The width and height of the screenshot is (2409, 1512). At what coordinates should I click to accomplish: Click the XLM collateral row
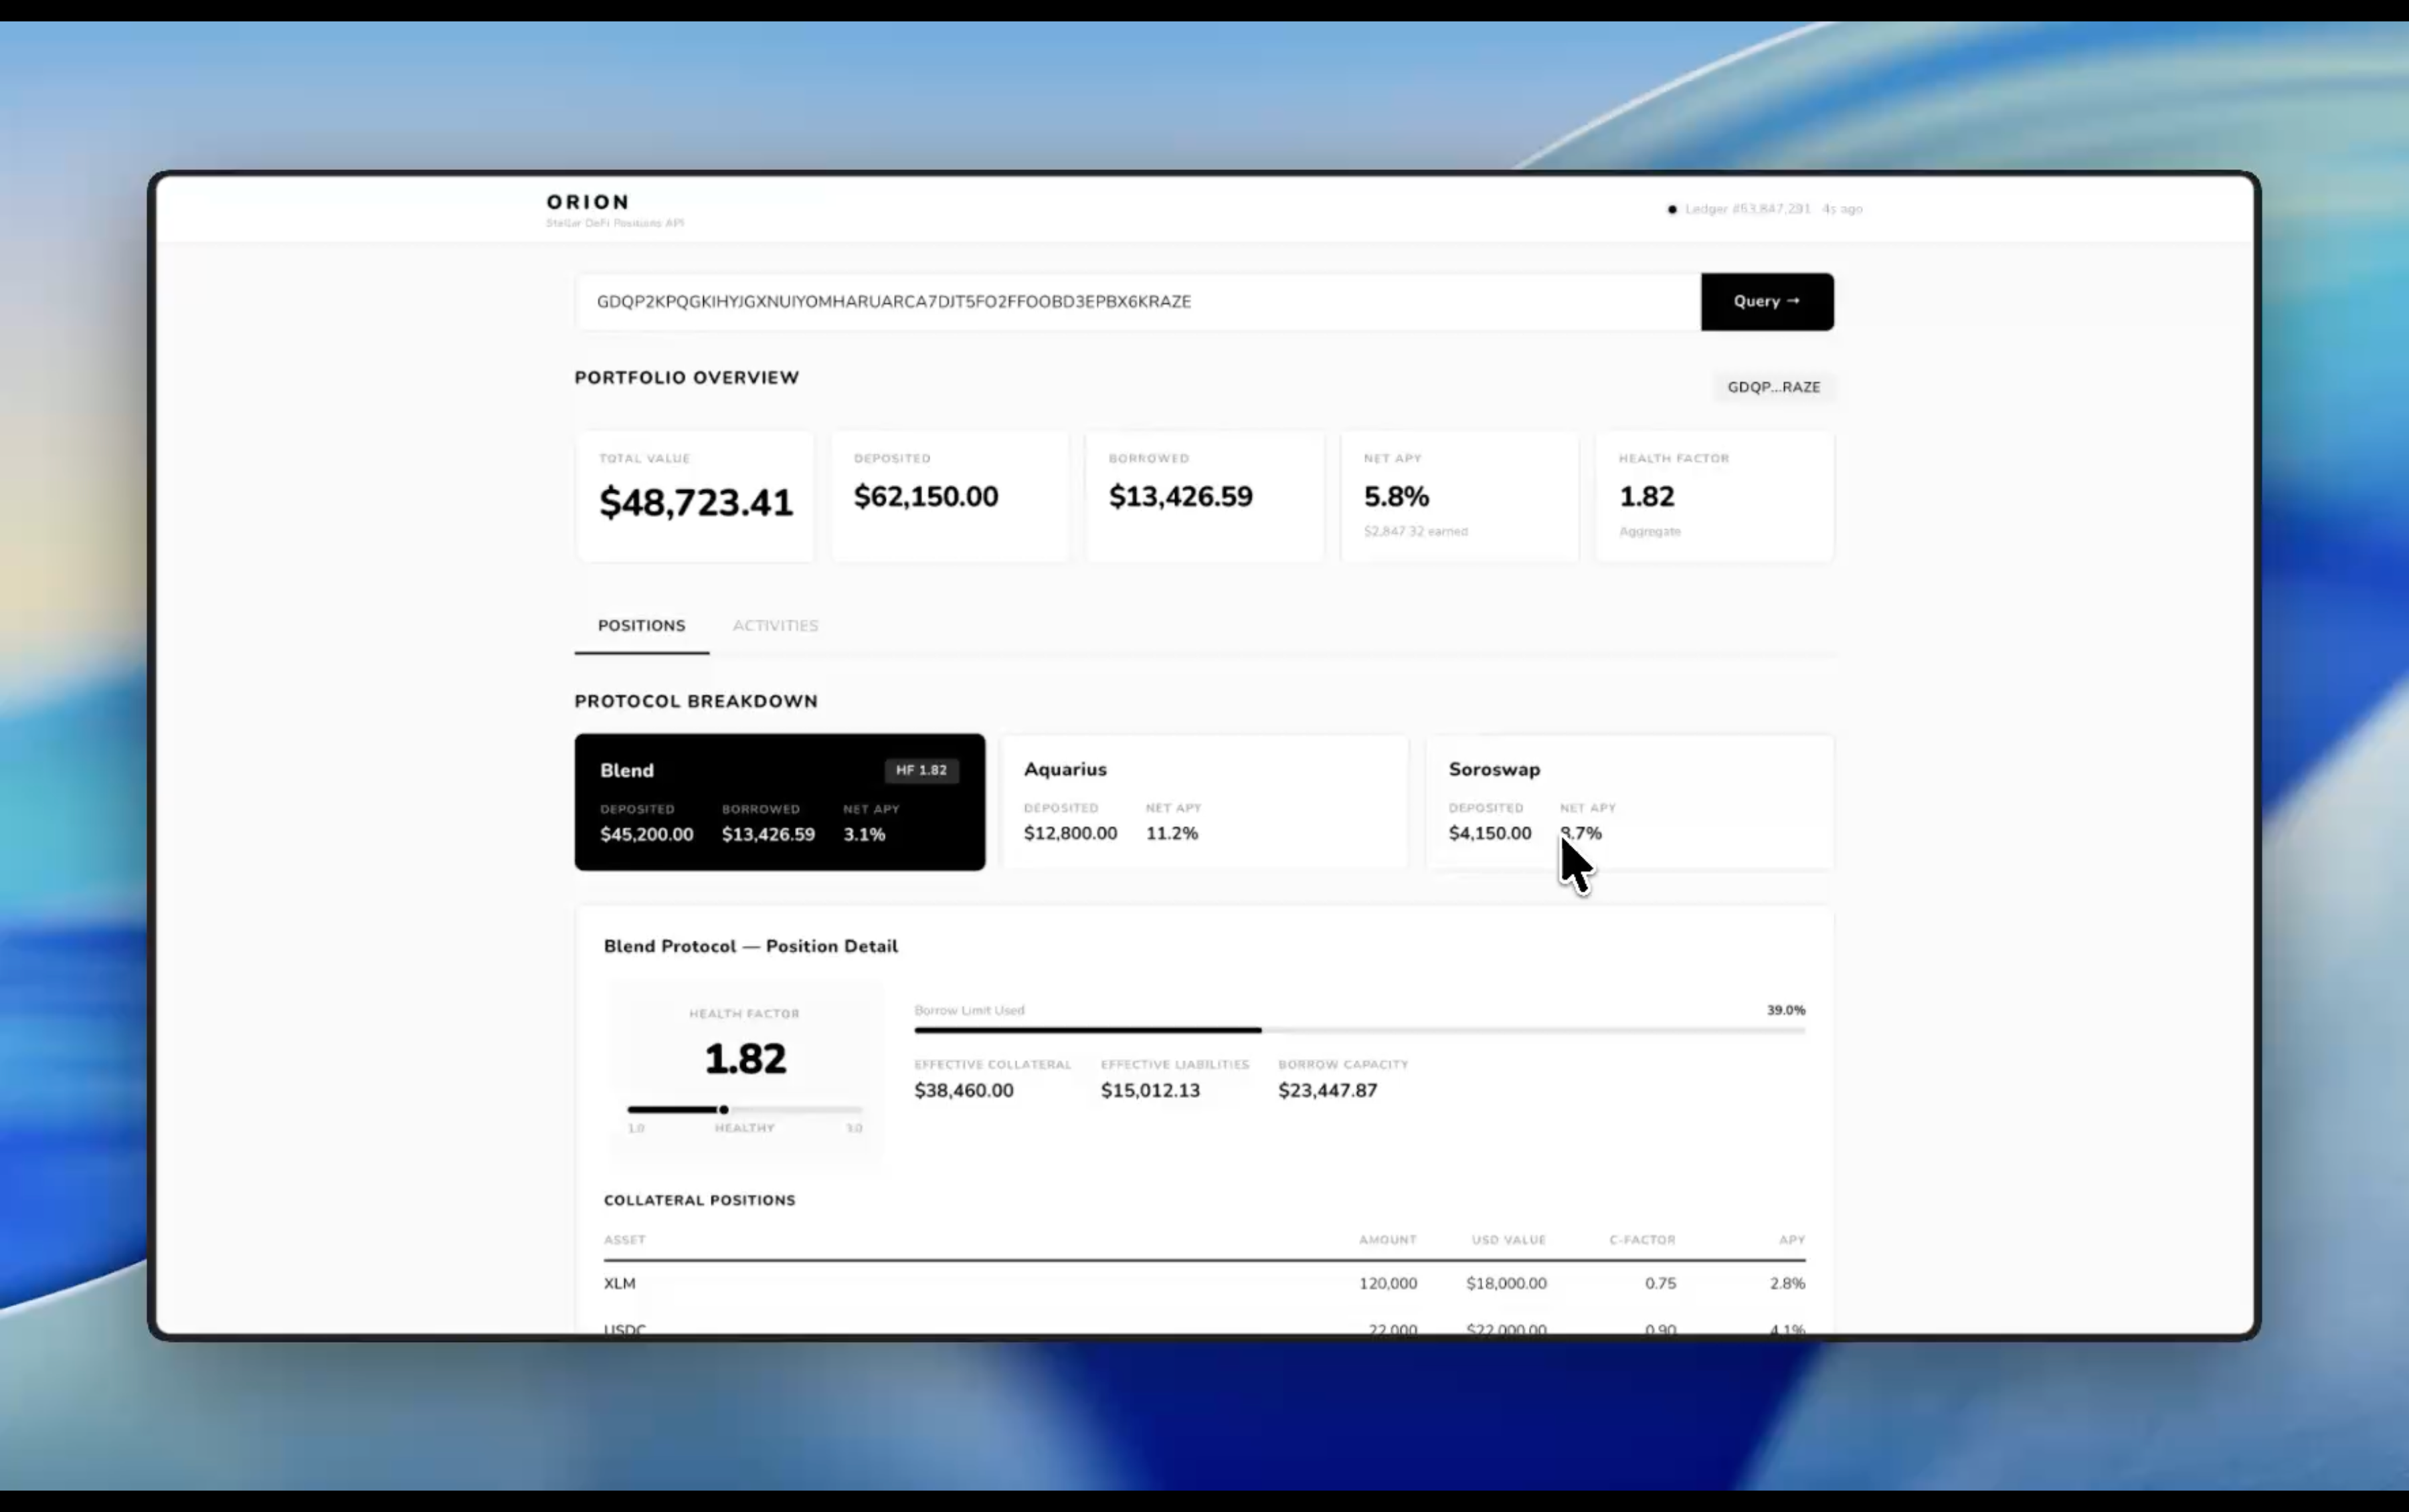[x=1204, y=1283]
